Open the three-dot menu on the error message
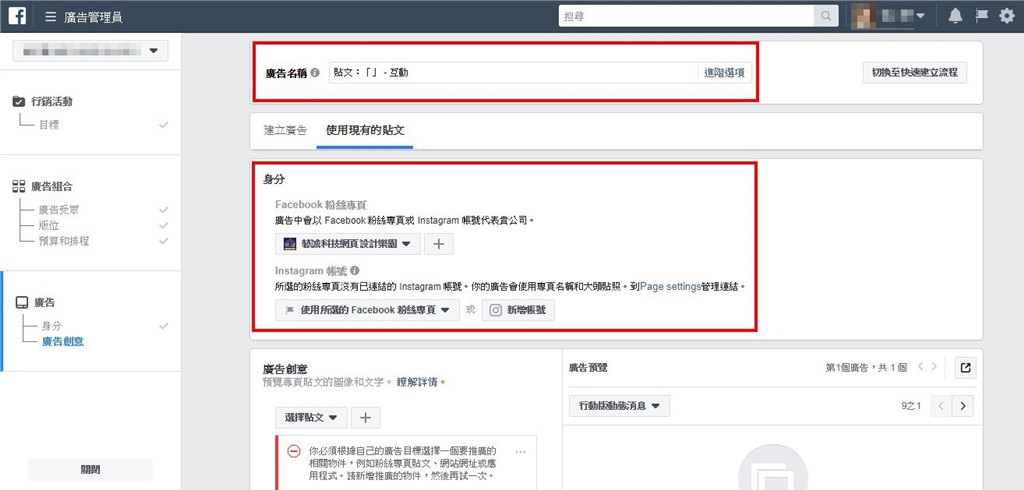 (x=520, y=451)
